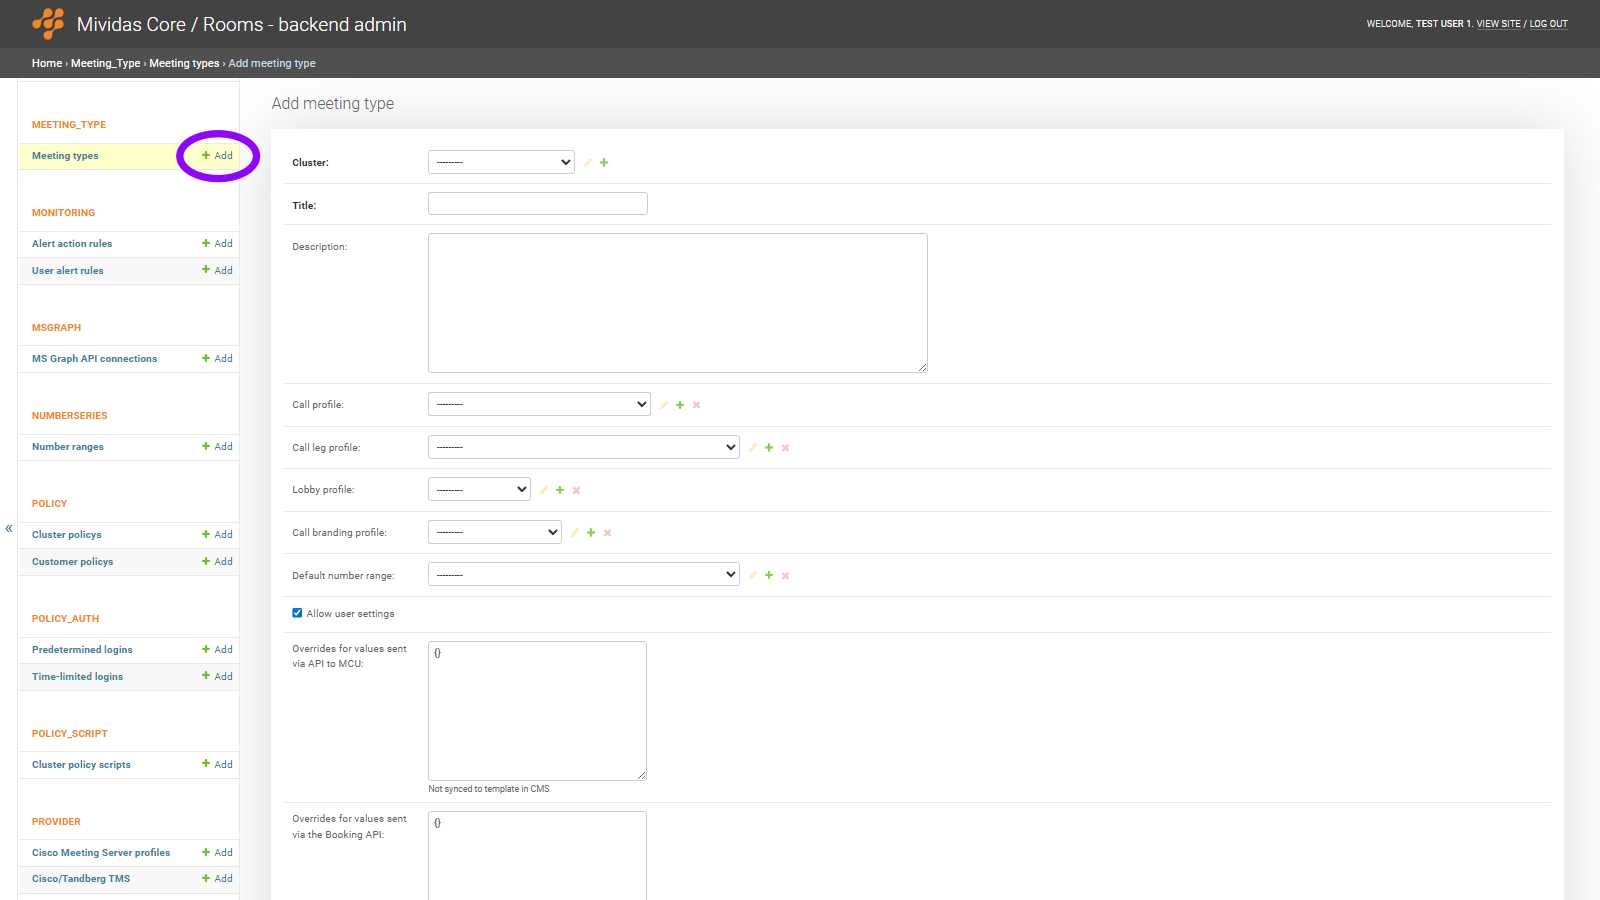Open the Lobby profile dropdown
This screenshot has width=1600, height=900.
tap(479, 489)
